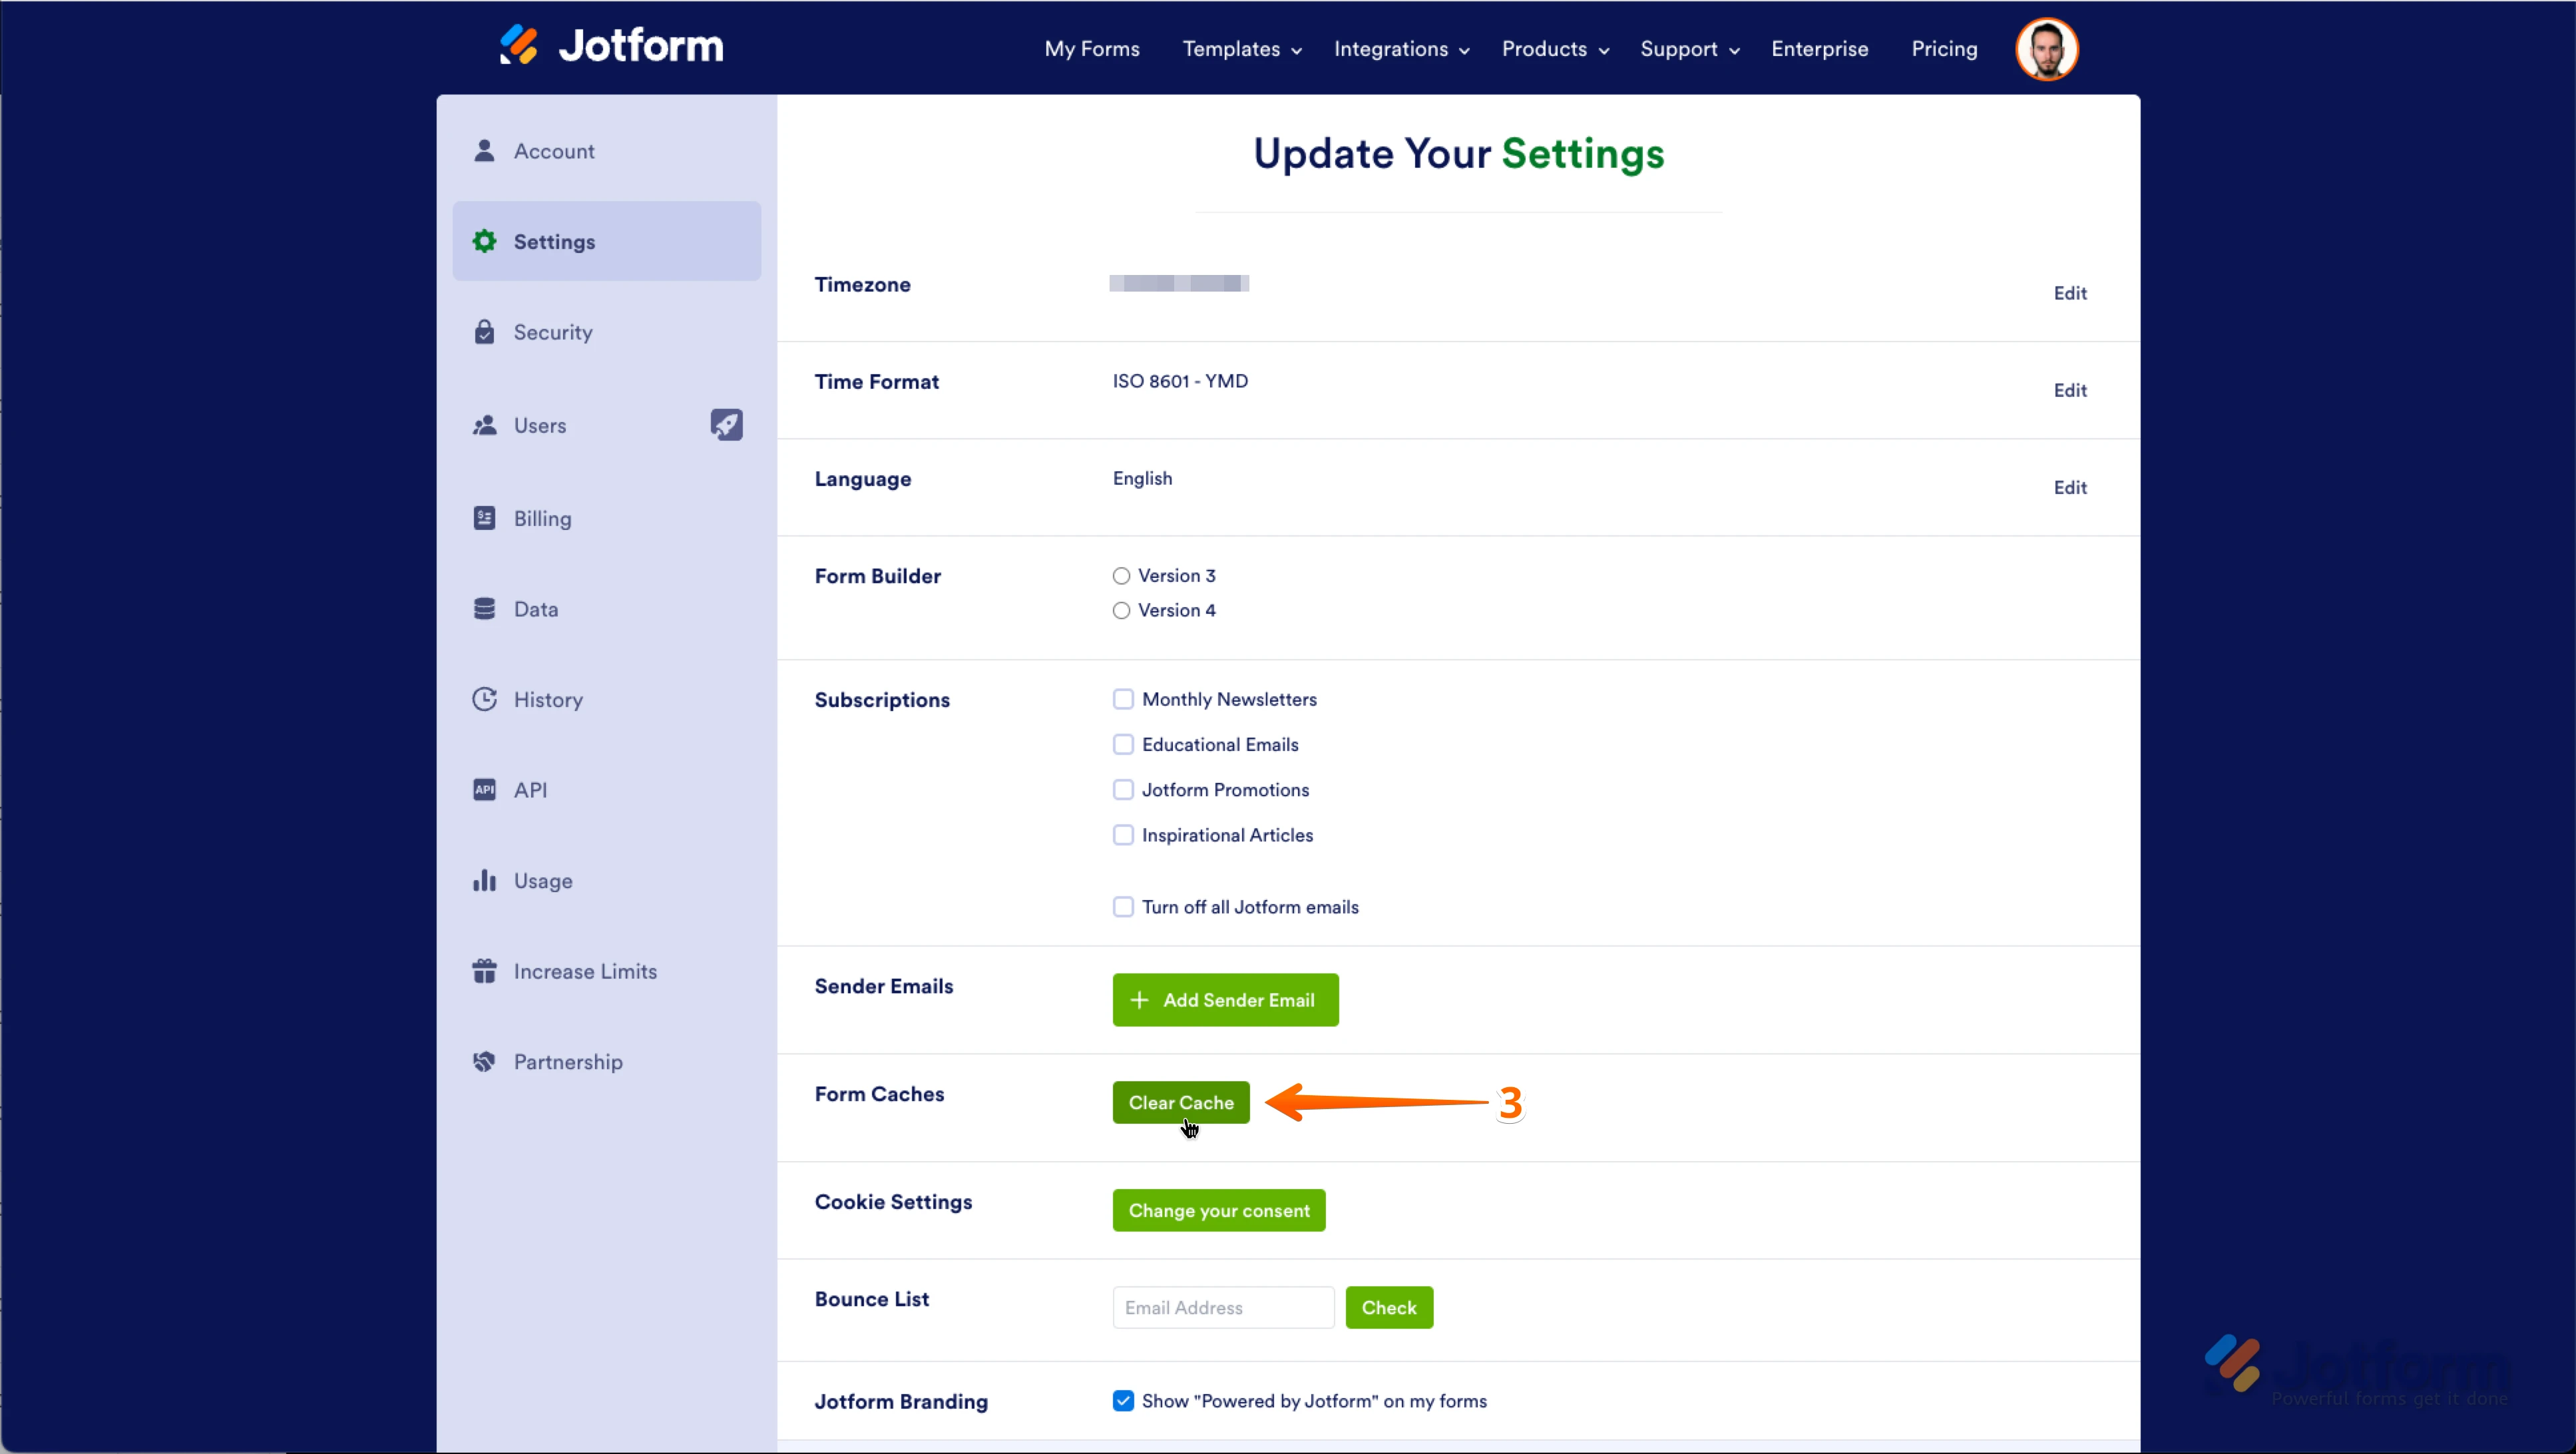The image size is (2576, 1454).
Task: Click the Jotform logo icon
Action: pos(519,46)
